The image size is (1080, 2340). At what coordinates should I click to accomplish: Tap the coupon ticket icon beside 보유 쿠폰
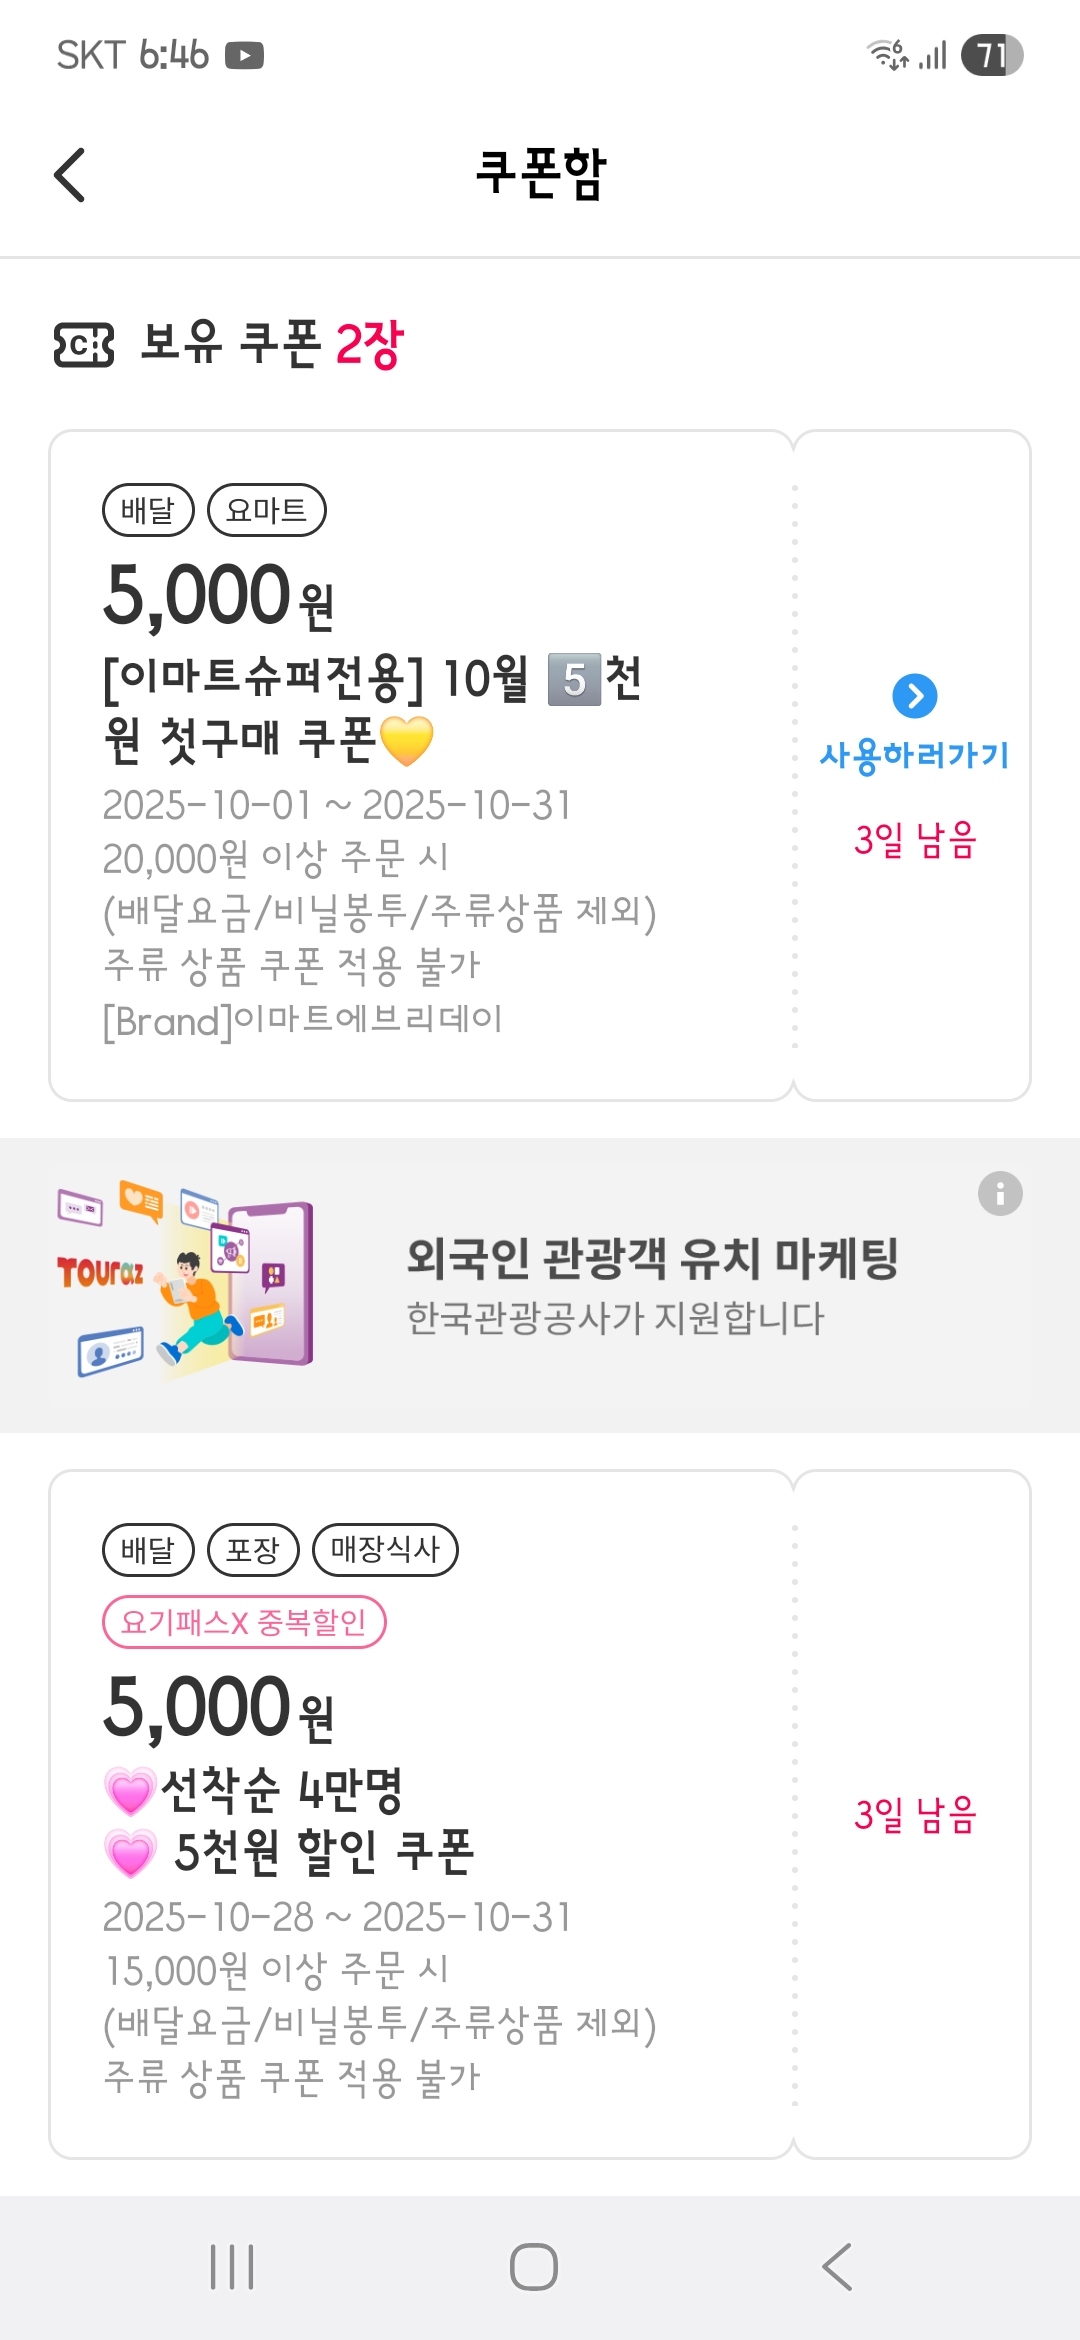tap(84, 345)
